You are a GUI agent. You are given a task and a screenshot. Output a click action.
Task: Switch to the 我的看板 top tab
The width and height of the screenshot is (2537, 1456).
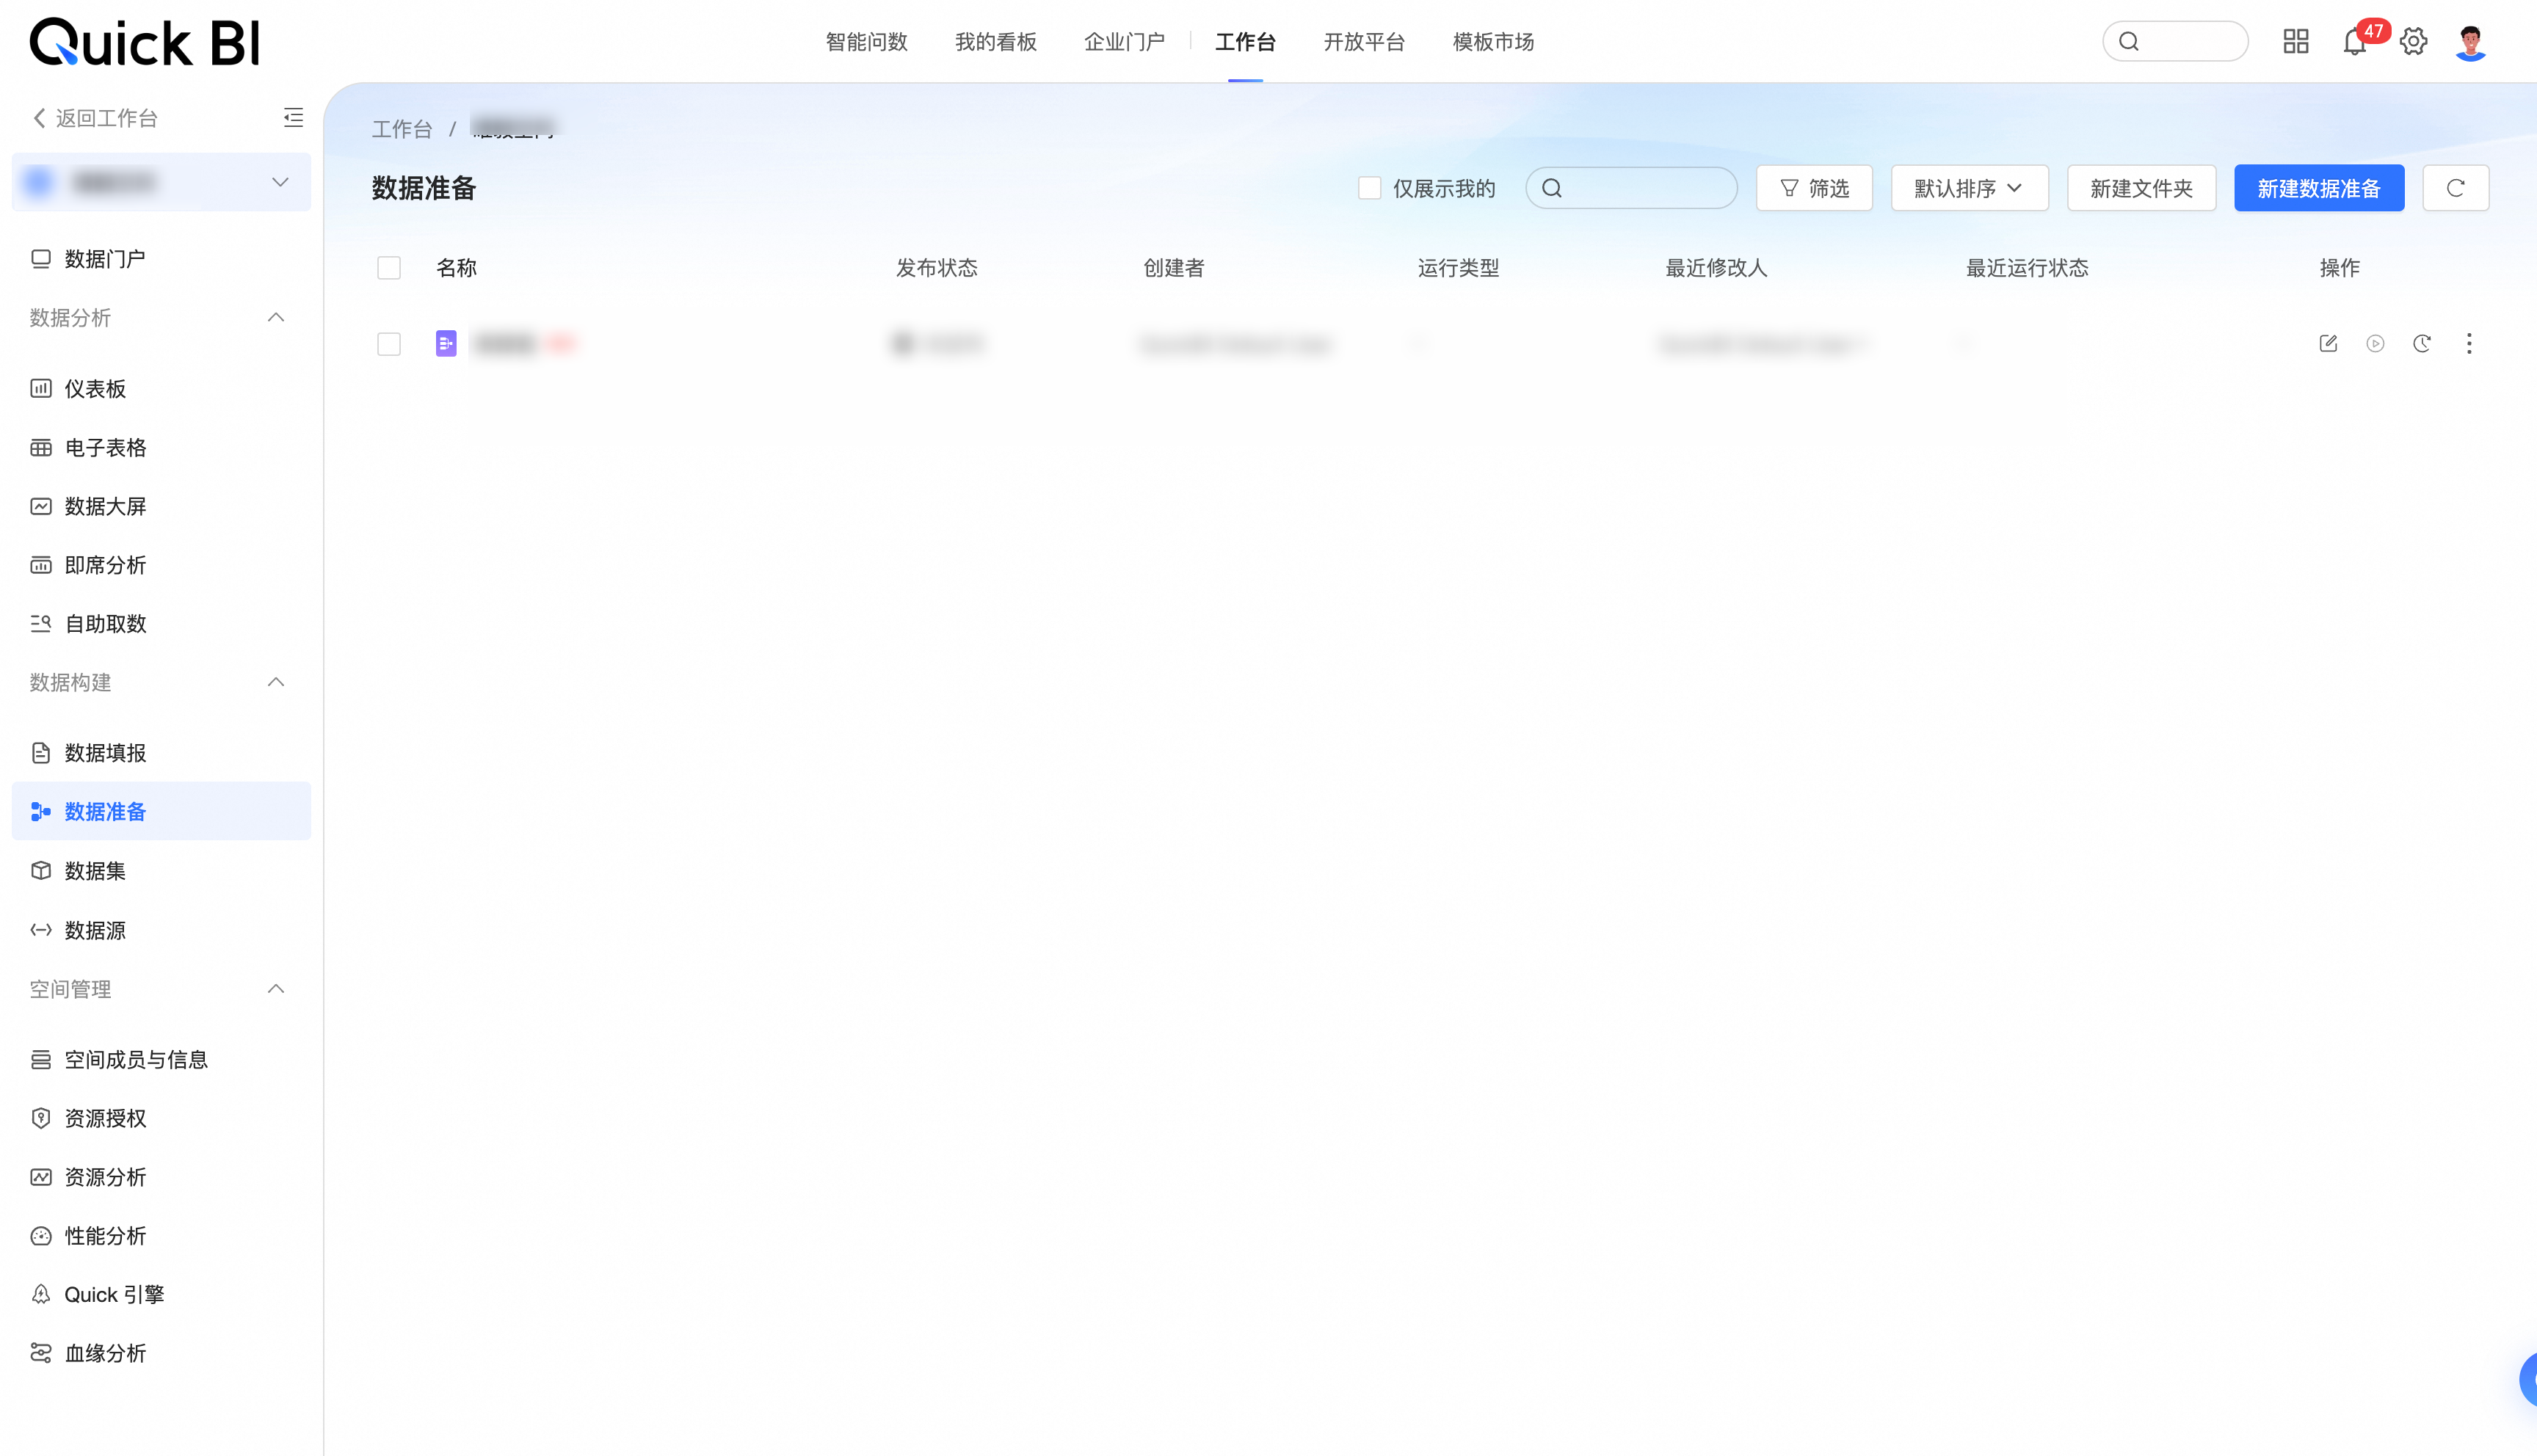(995, 42)
